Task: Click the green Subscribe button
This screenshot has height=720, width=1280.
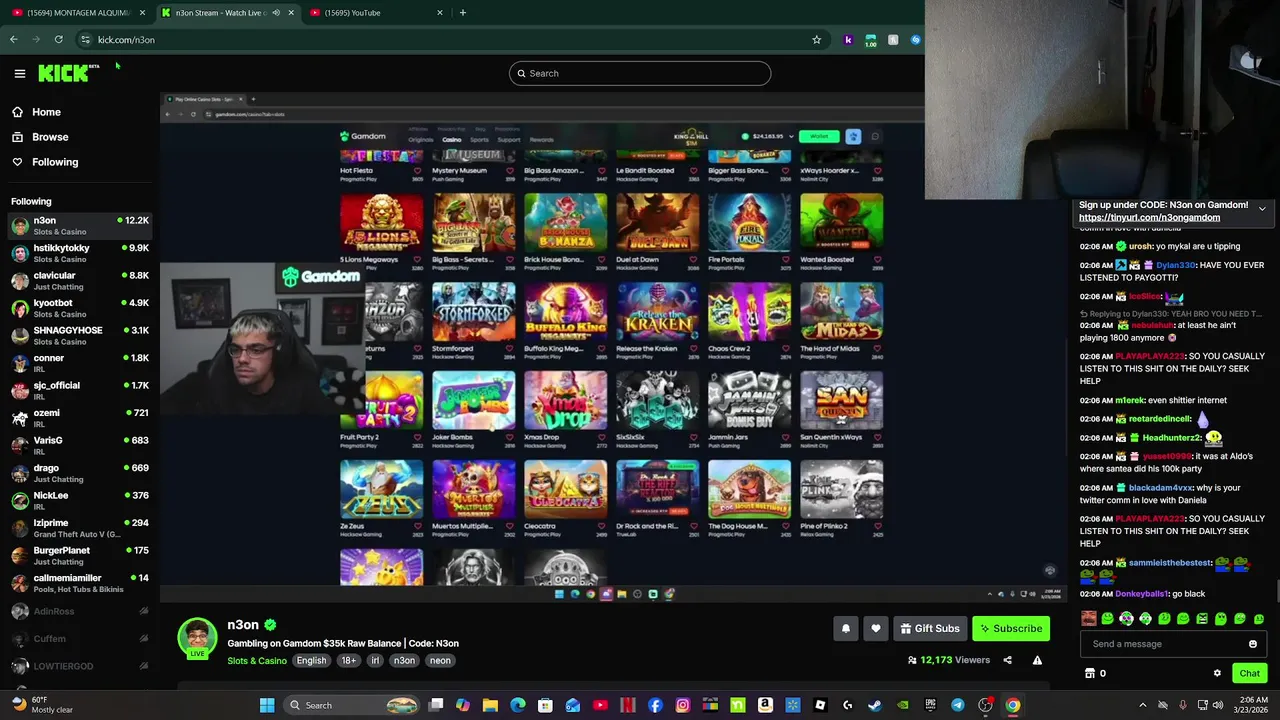Action: (1011, 628)
